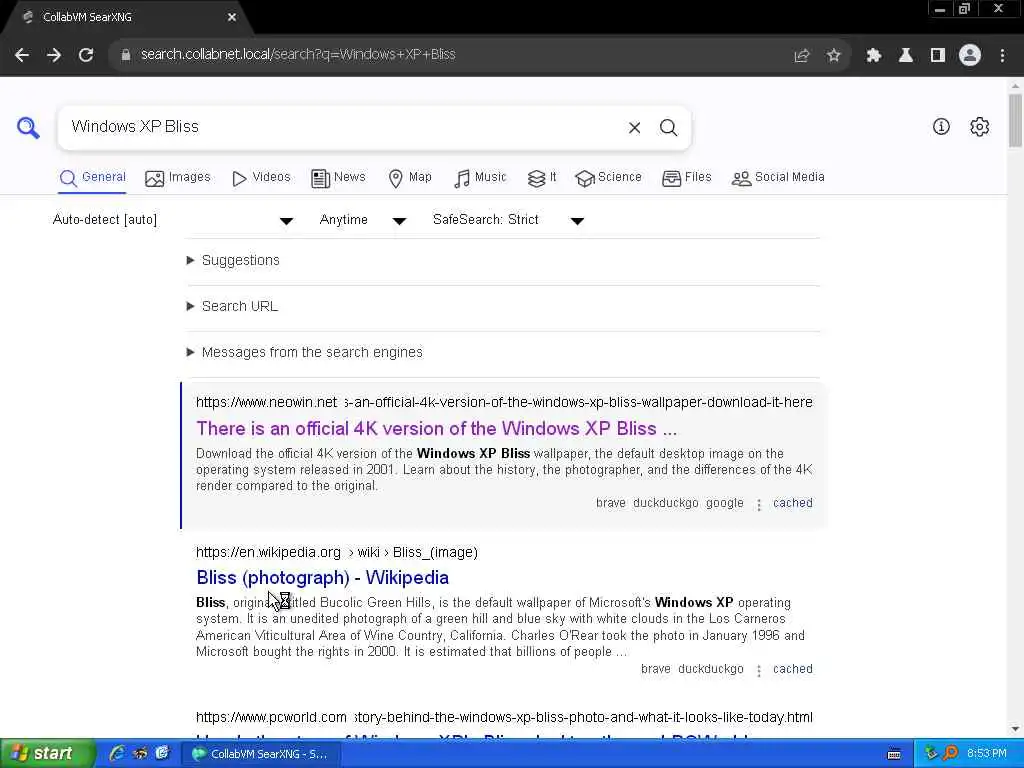Open the profile avatar menu
Viewport: 1024px width, 768px height.
(970, 56)
